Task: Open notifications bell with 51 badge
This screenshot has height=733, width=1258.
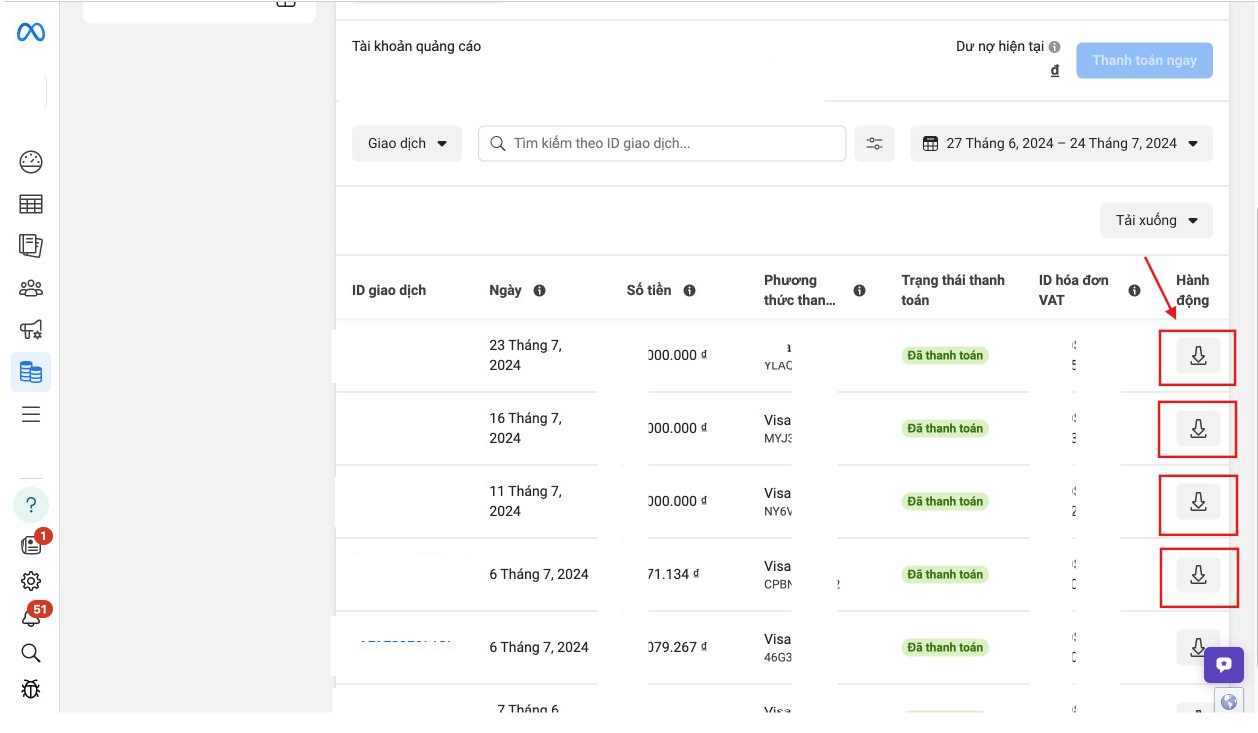Action: 31,617
